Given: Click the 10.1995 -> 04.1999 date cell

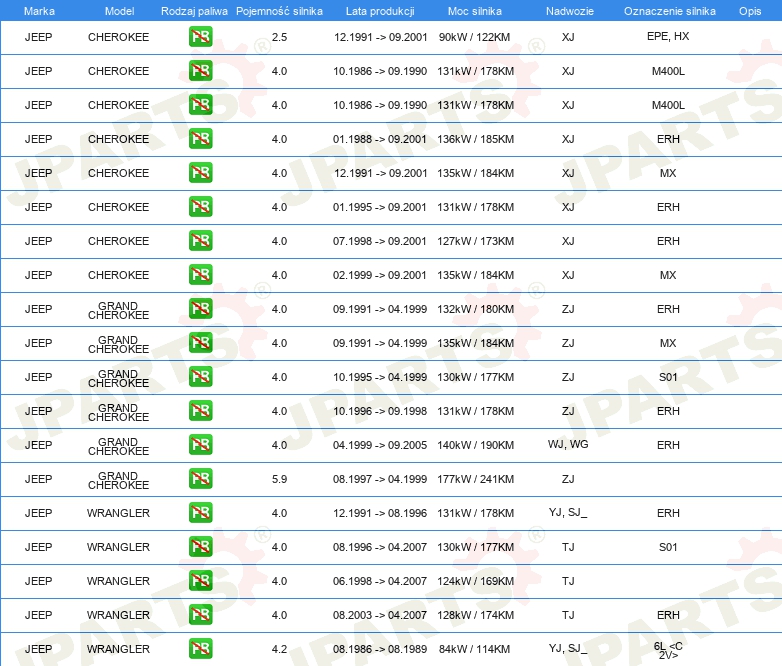Looking at the screenshot, I should 380,377.
